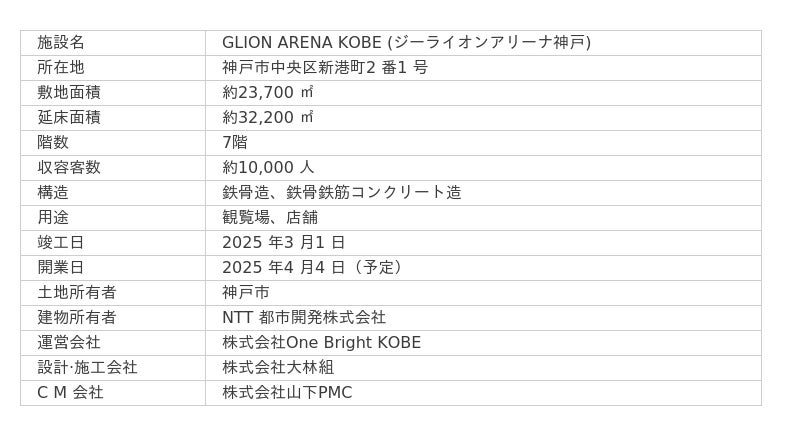
Task: Click the opening date 2025 年4 月4 日（予定）
Action: coord(315,267)
